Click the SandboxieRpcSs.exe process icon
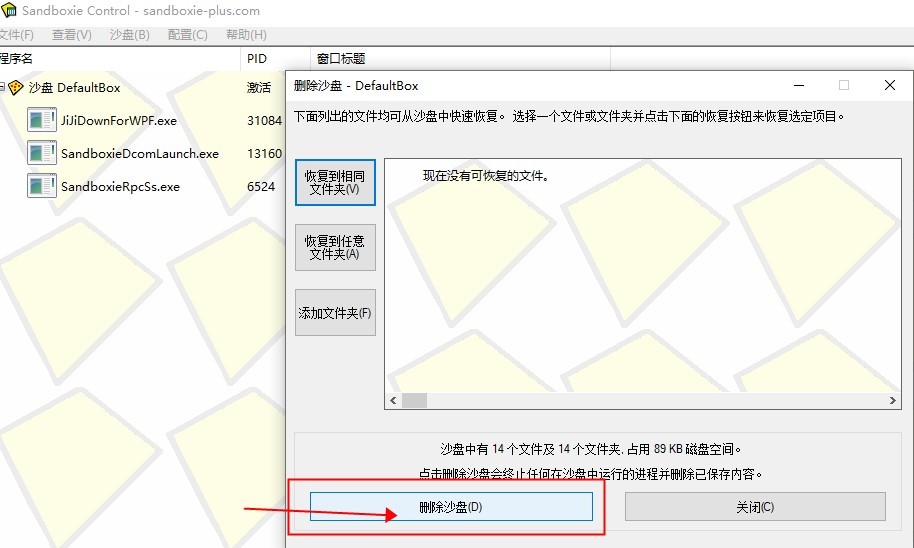 coord(42,186)
